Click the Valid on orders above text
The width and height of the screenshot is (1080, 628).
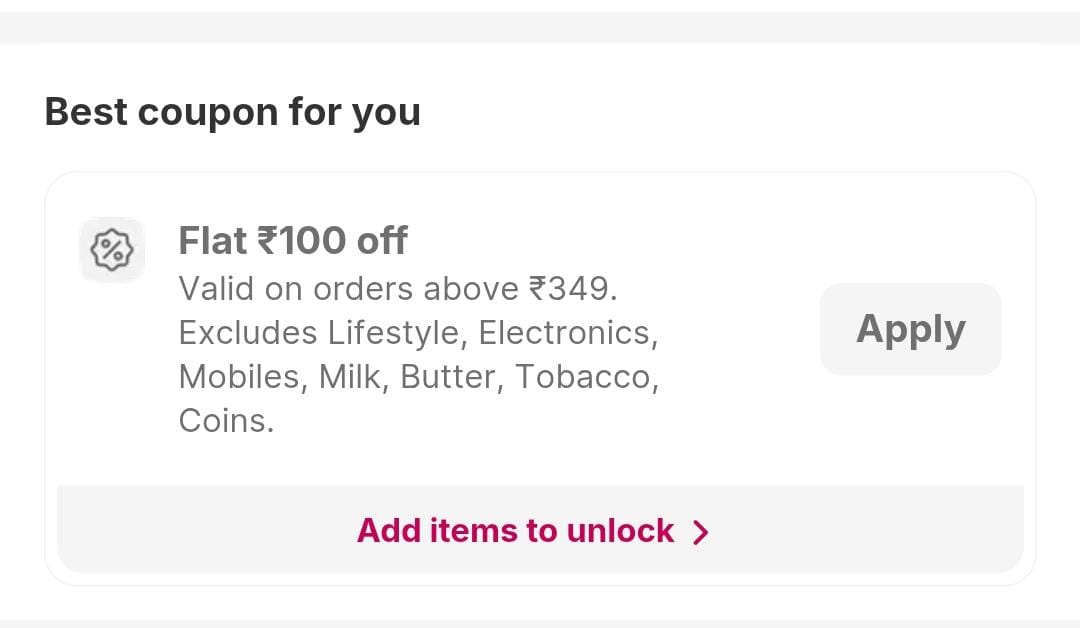point(350,289)
